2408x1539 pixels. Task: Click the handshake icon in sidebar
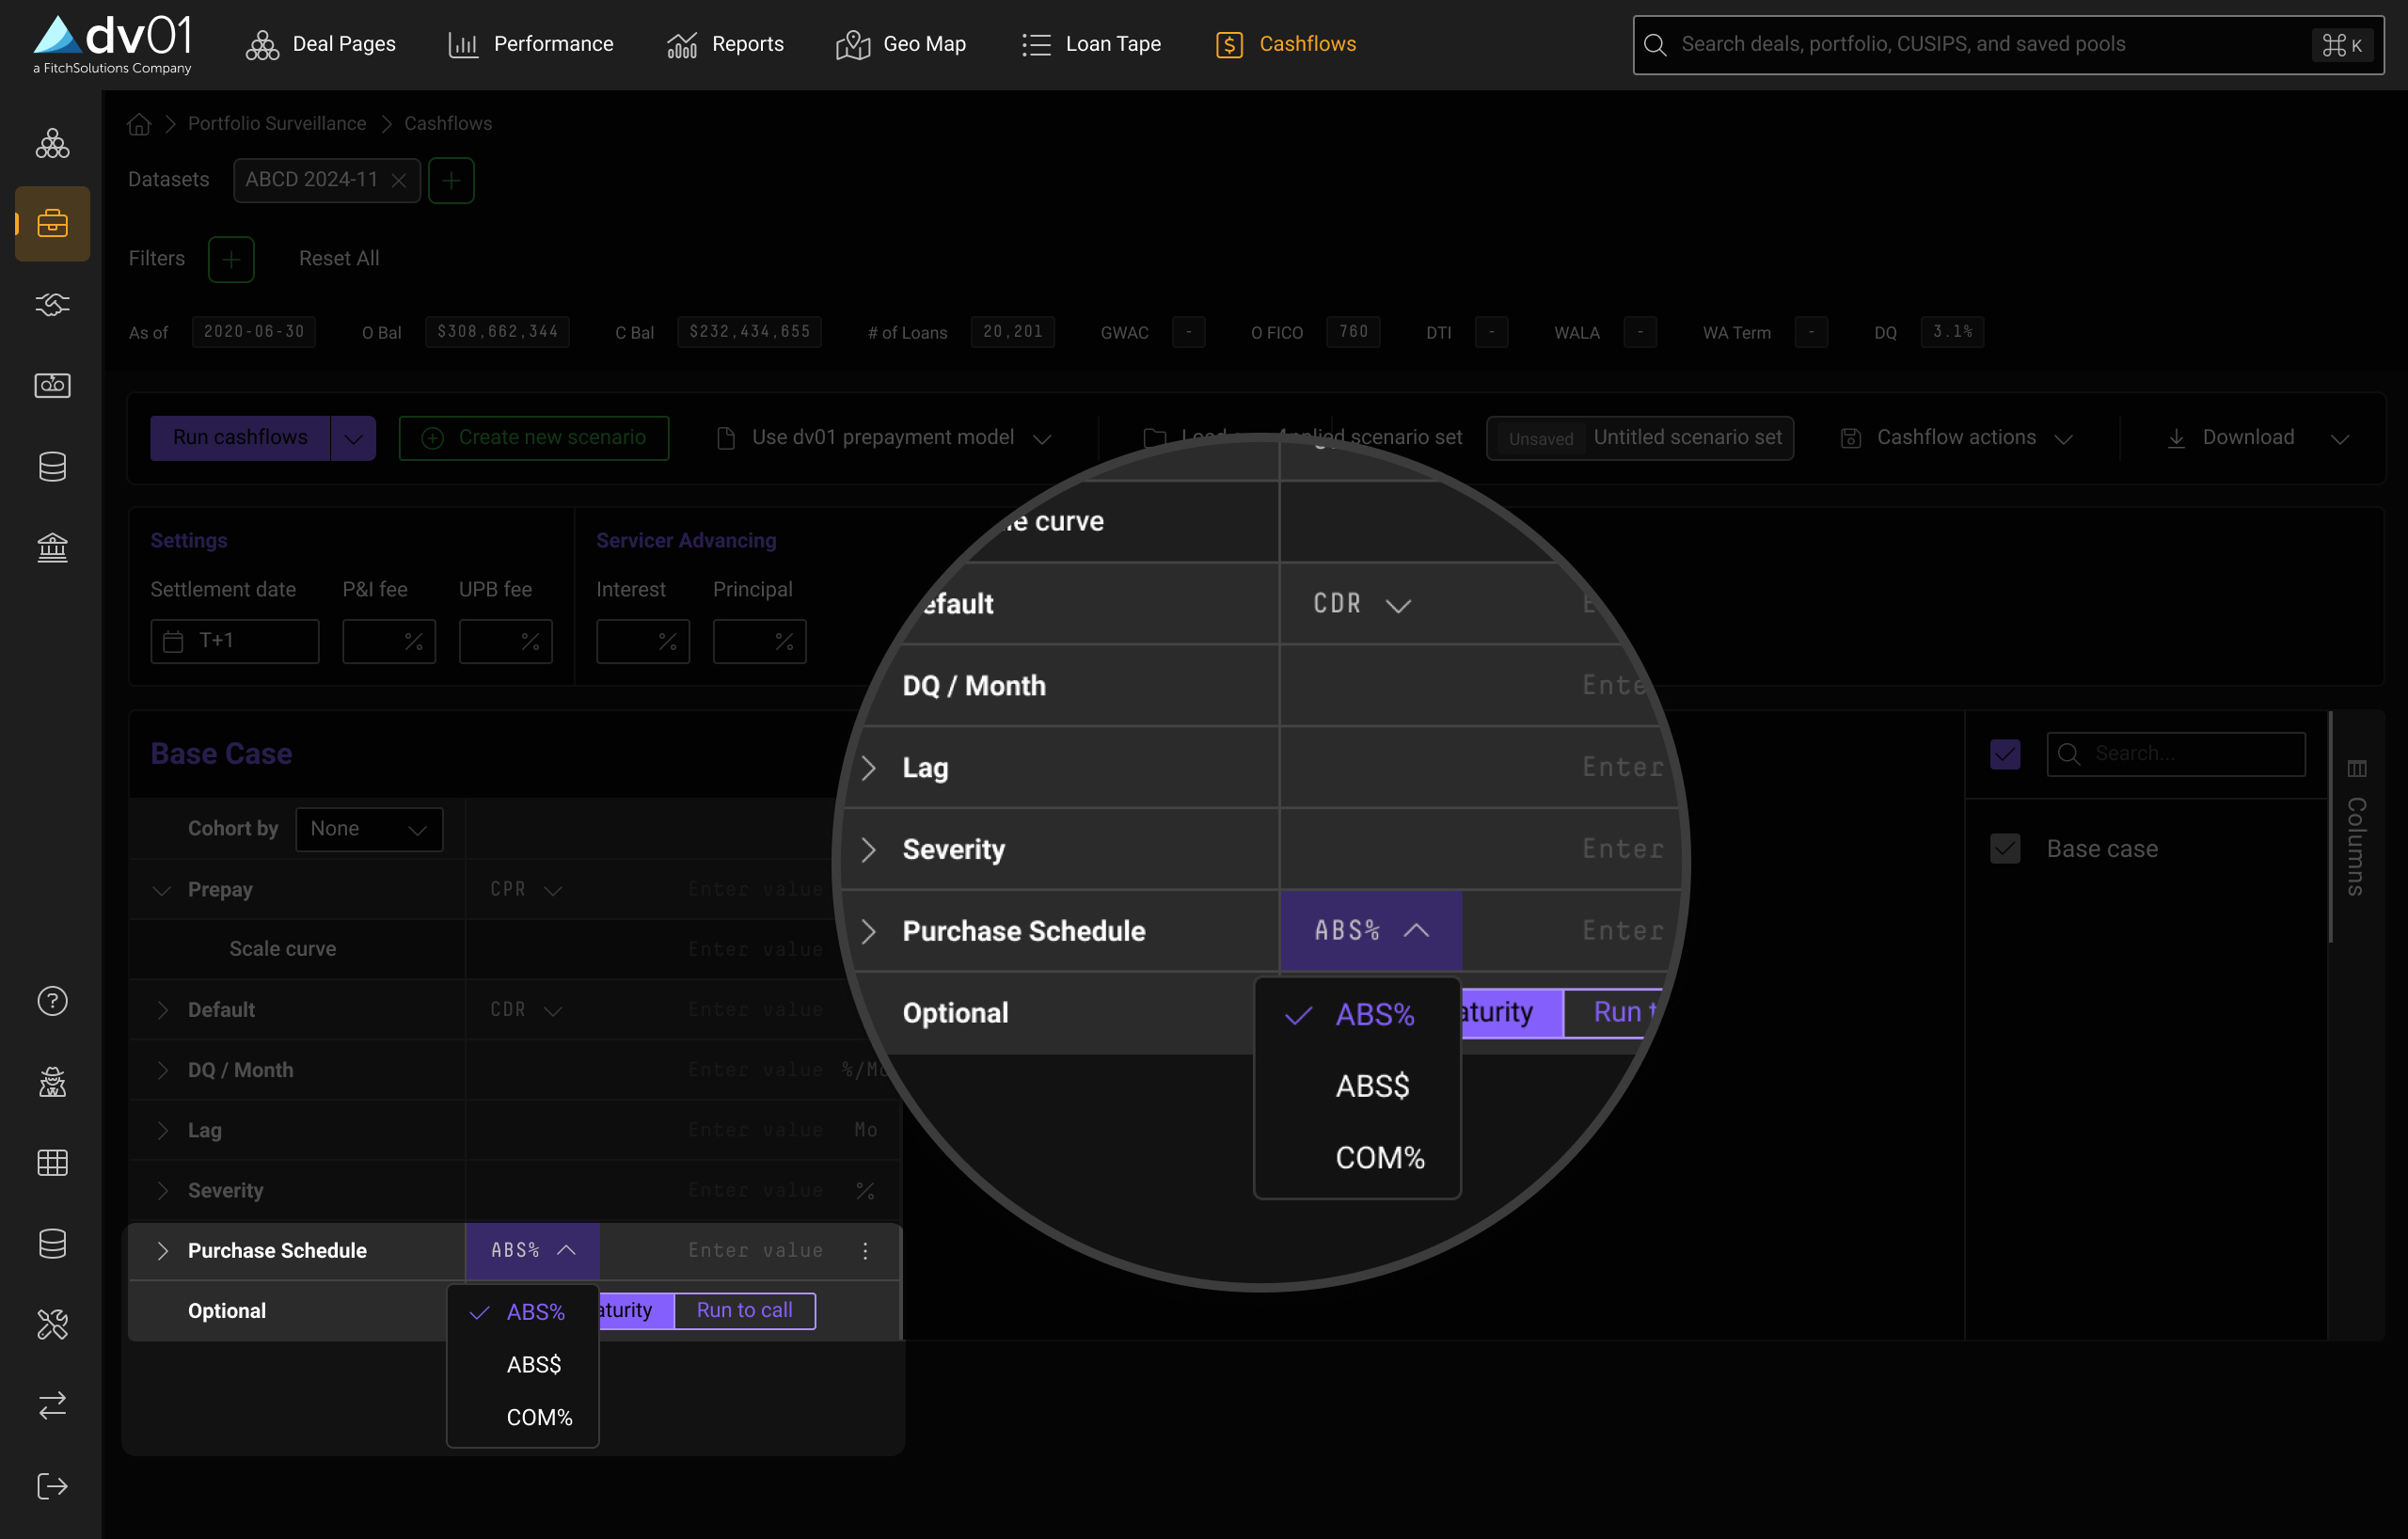pyautogui.click(x=52, y=304)
